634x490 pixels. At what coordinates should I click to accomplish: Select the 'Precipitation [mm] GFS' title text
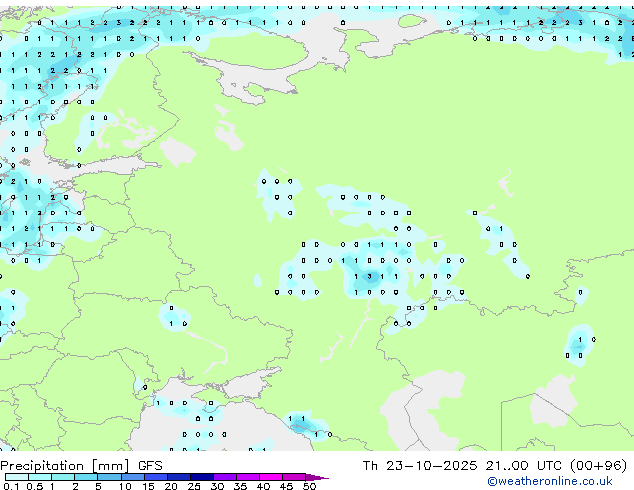tap(81, 466)
